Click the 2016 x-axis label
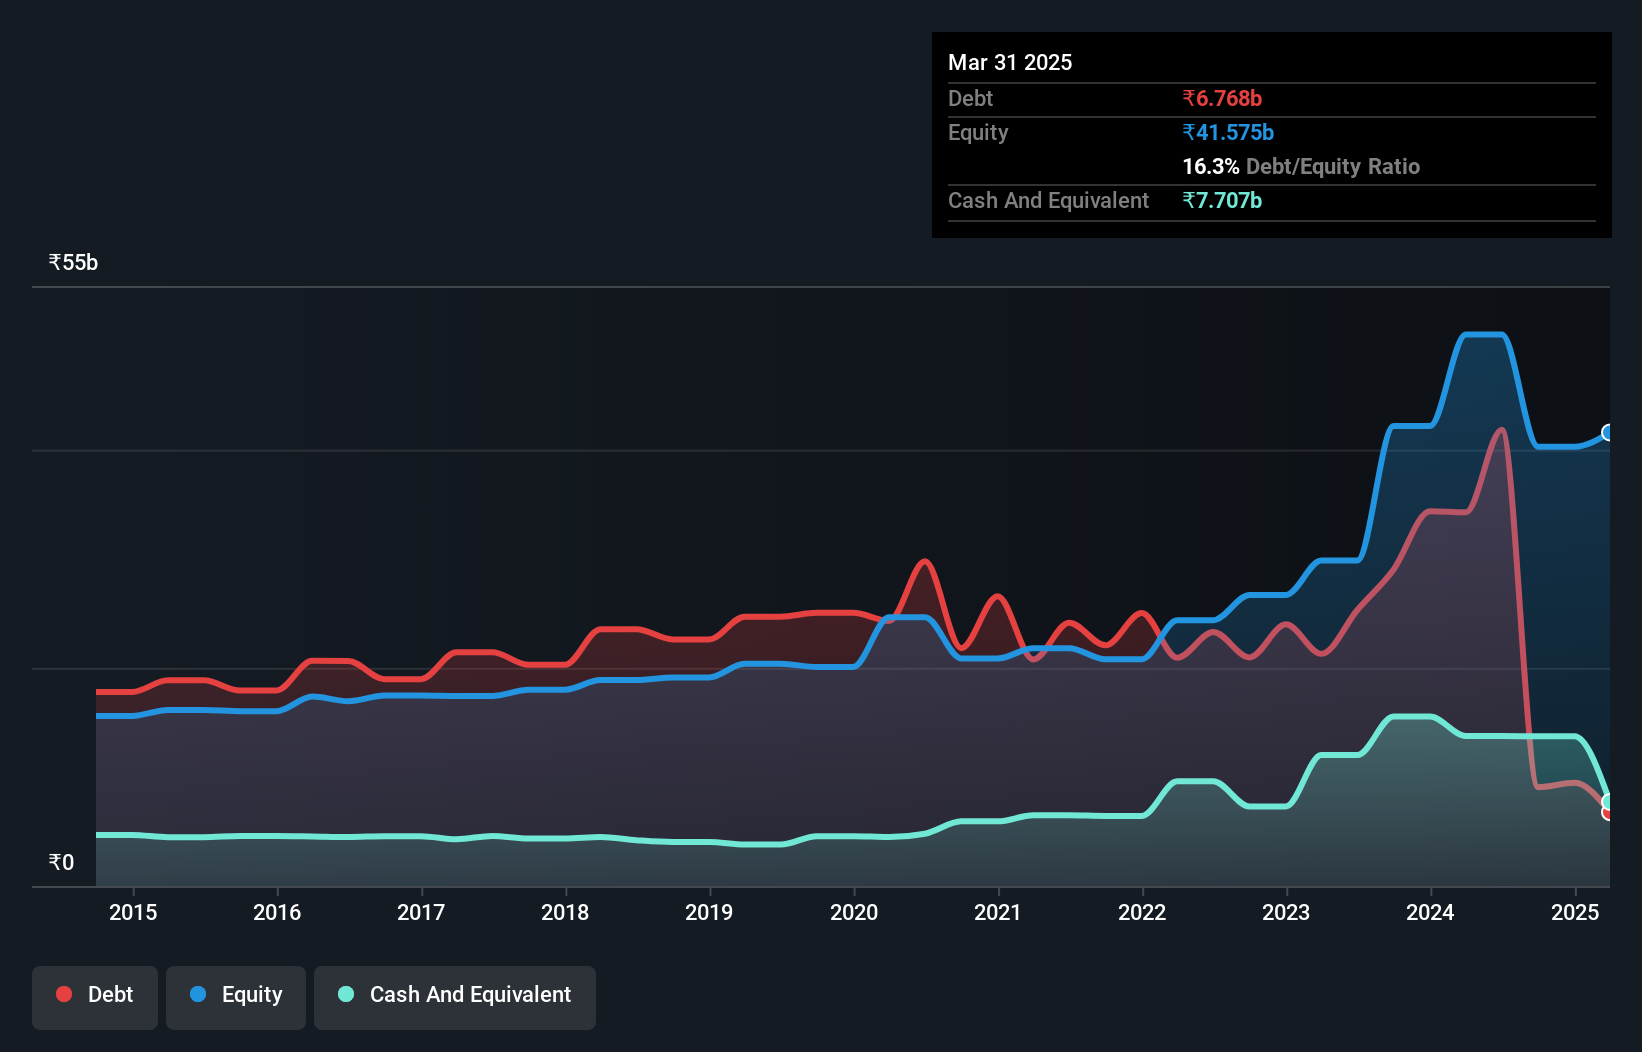The image size is (1642, 1052). (277, 912)
